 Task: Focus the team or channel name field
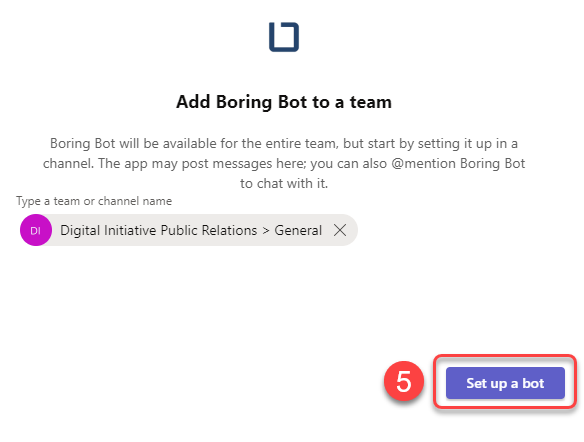click(188, 230)
